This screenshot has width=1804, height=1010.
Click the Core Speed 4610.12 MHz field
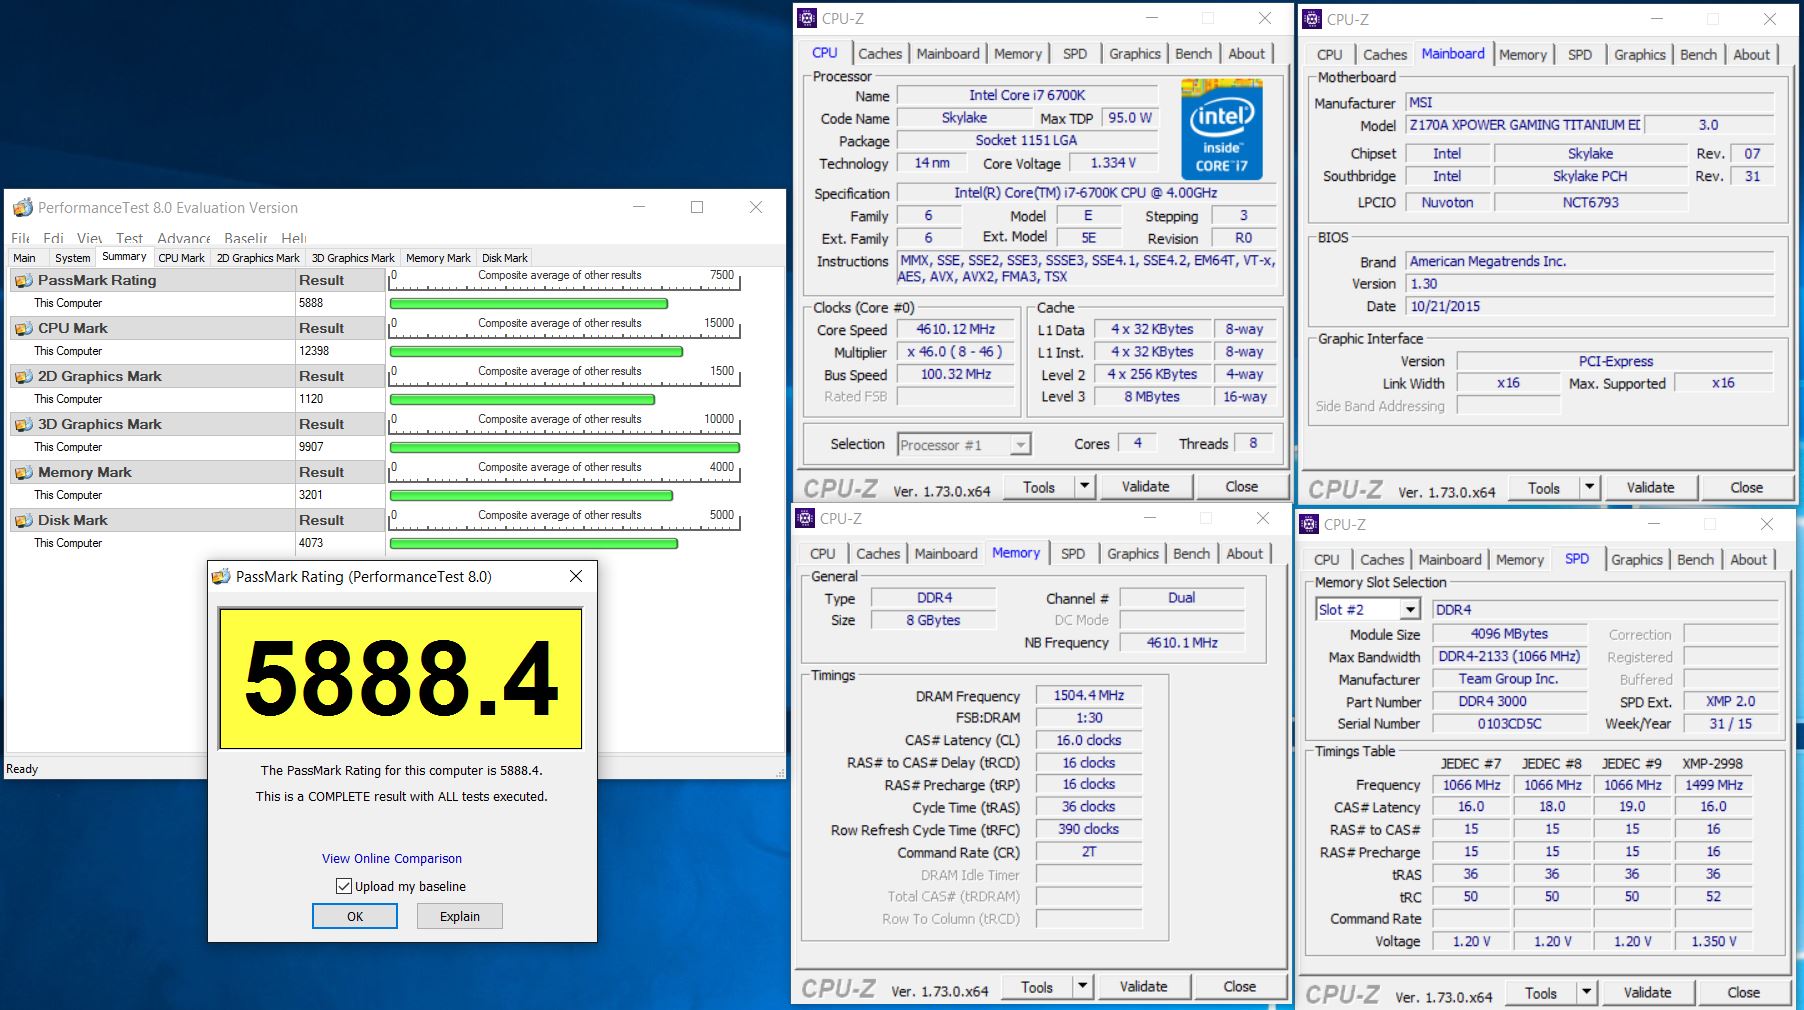pos(956,329)
